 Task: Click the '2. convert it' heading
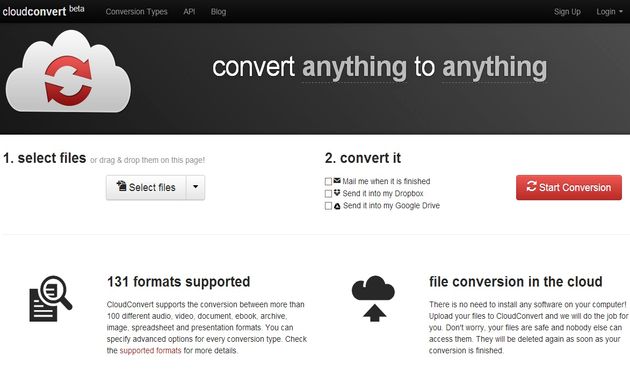(x=362, y=158)
